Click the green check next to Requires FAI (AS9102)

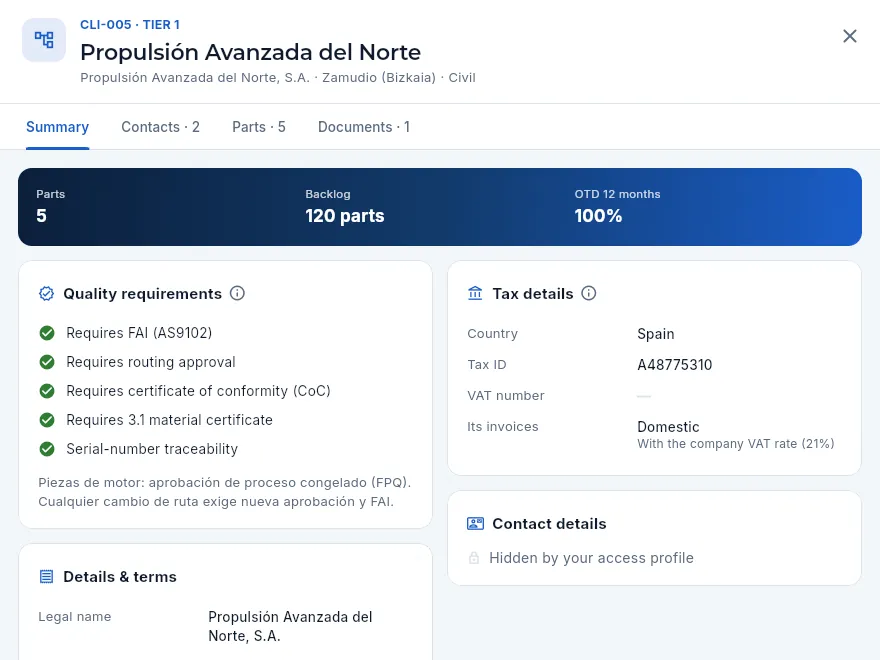pos(47,333)
